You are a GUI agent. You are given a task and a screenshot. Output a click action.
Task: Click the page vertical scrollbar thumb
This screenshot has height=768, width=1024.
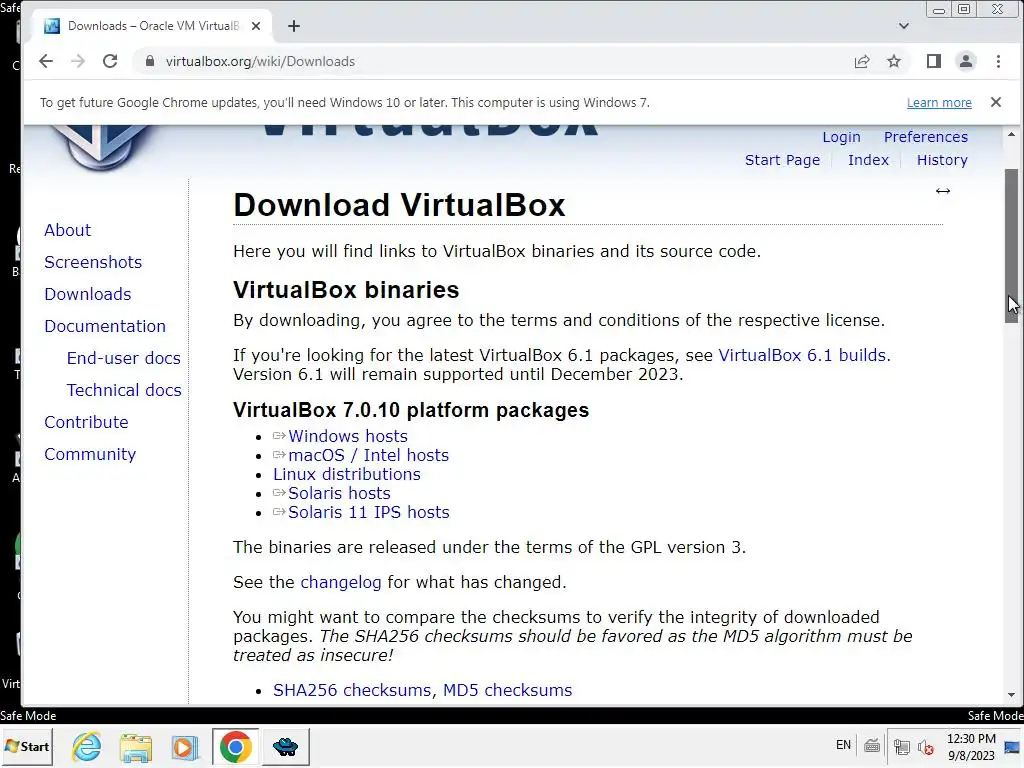pos(1011,246)
